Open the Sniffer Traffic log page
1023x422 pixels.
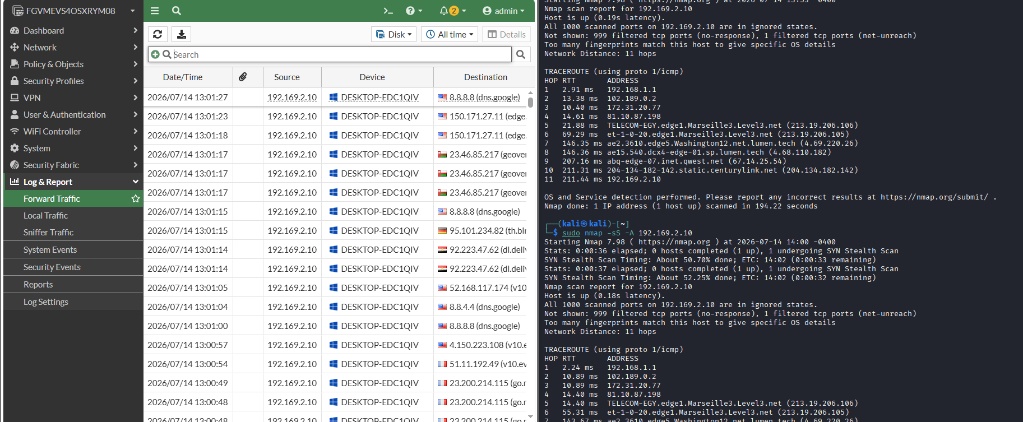coord(48,232)
